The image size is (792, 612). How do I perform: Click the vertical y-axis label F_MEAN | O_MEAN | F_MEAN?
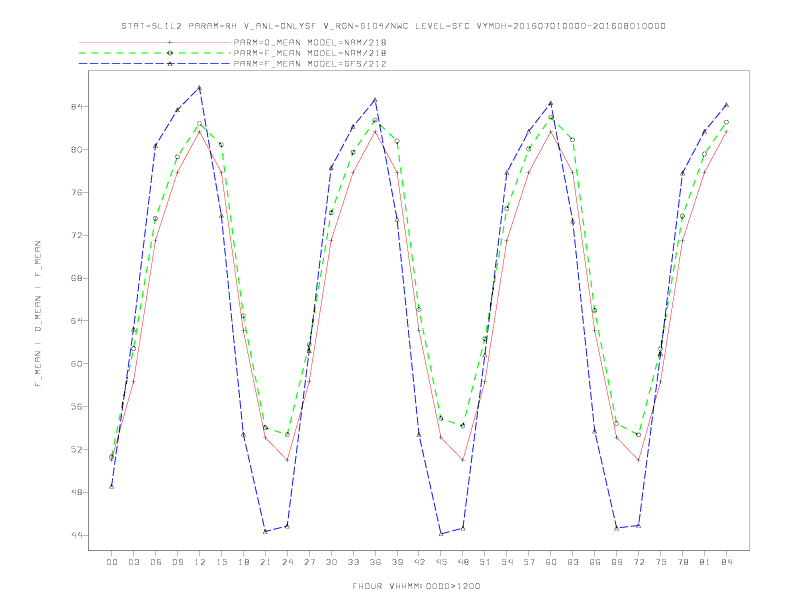(x=38, y=314)
